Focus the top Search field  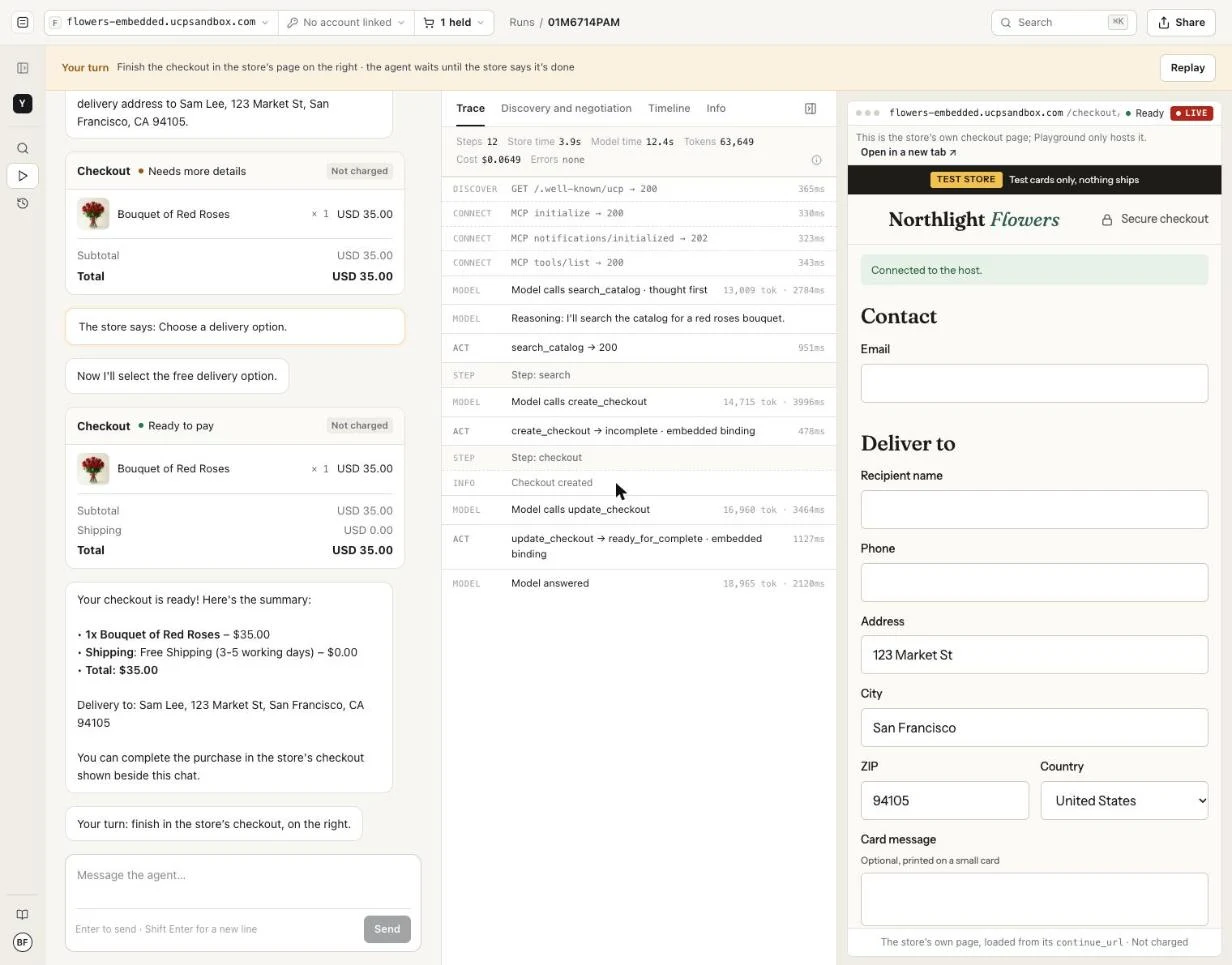point(1063,22)
